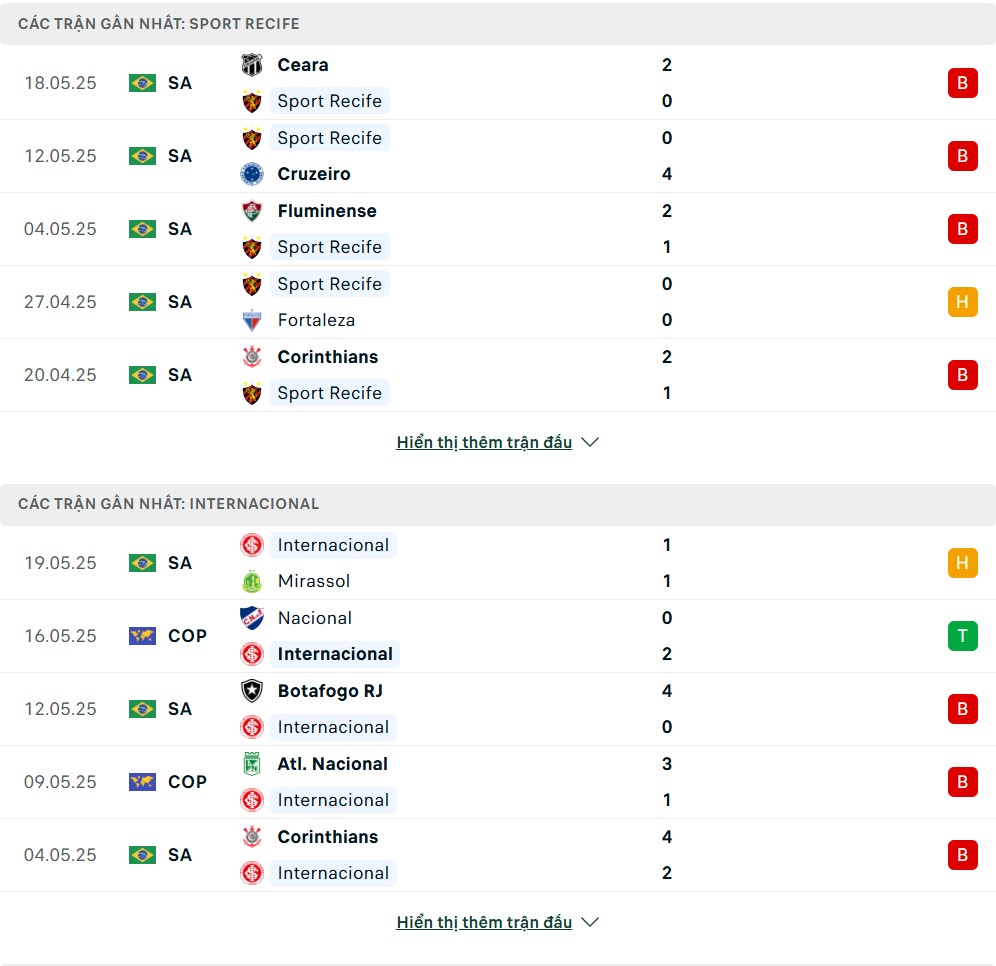
Task: Open the Cruzeiro team name
Action: (314, 174)
